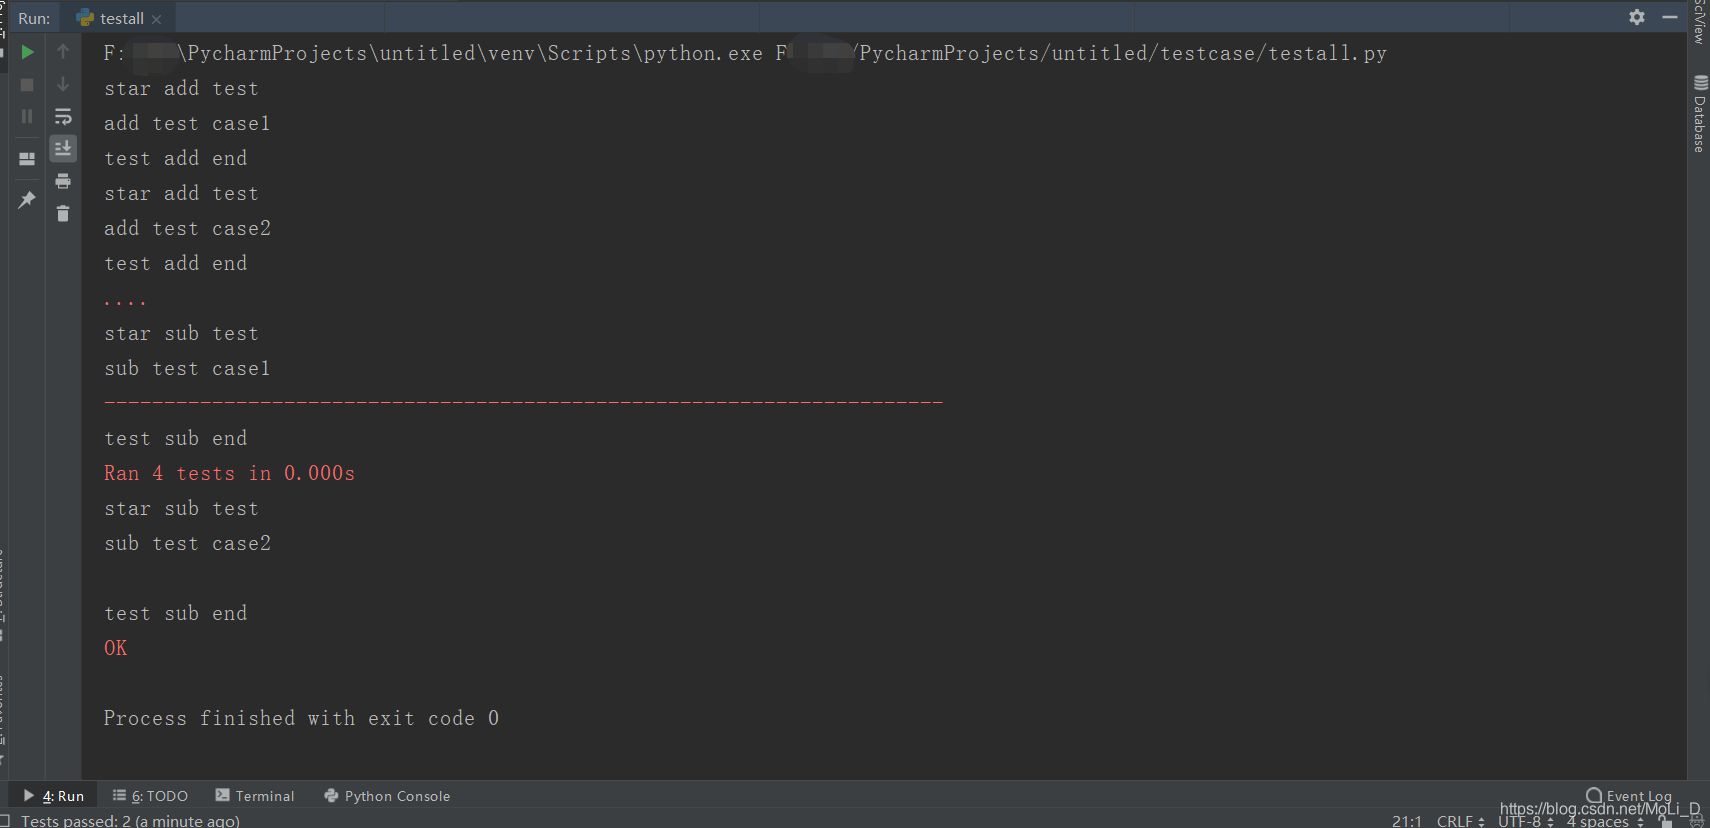Close the testall run tab

pyautogui.click(x=157, y=19)
